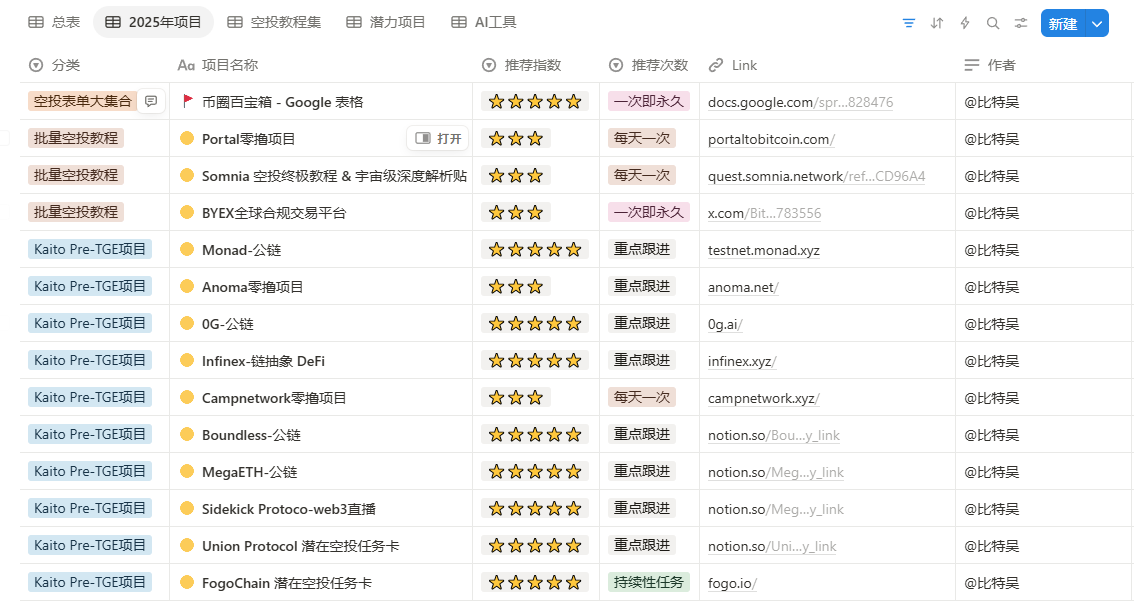This screenshot has height=603, width=1134.
Task: Open the anoma.net link
Action: tap(743, 287)
